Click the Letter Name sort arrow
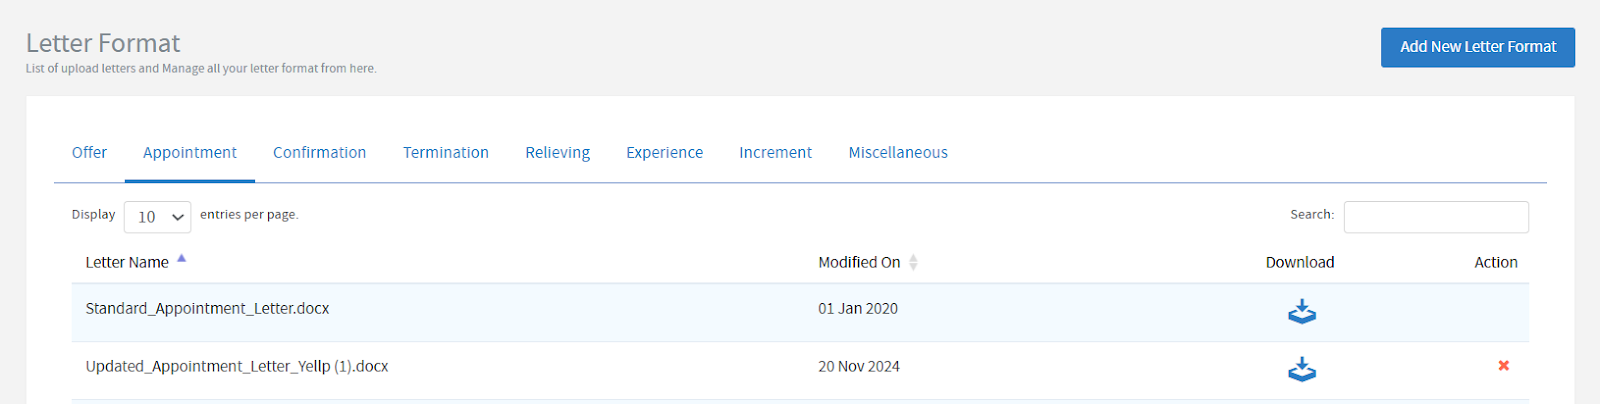The height and width of the screenshot is (404, 1600). tap(182, 259)
